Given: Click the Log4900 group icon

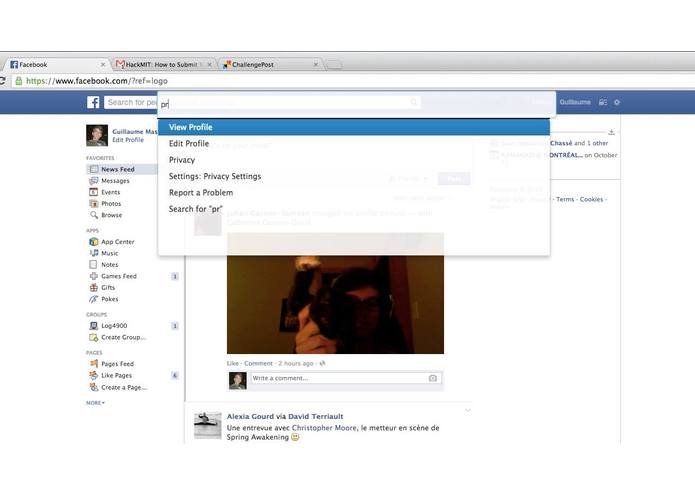Looking at the screenshot, I should pyautogui.click(x=94, y=326).
